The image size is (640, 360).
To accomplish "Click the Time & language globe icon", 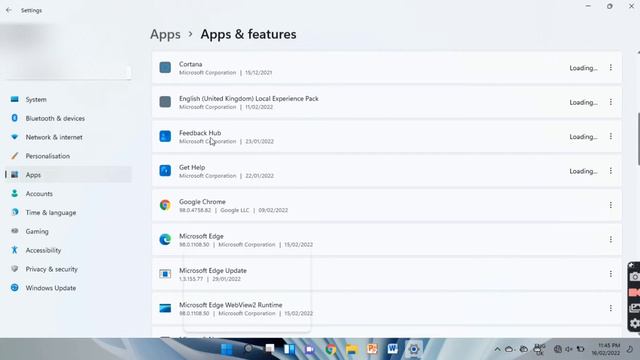I will coord(15,212).
